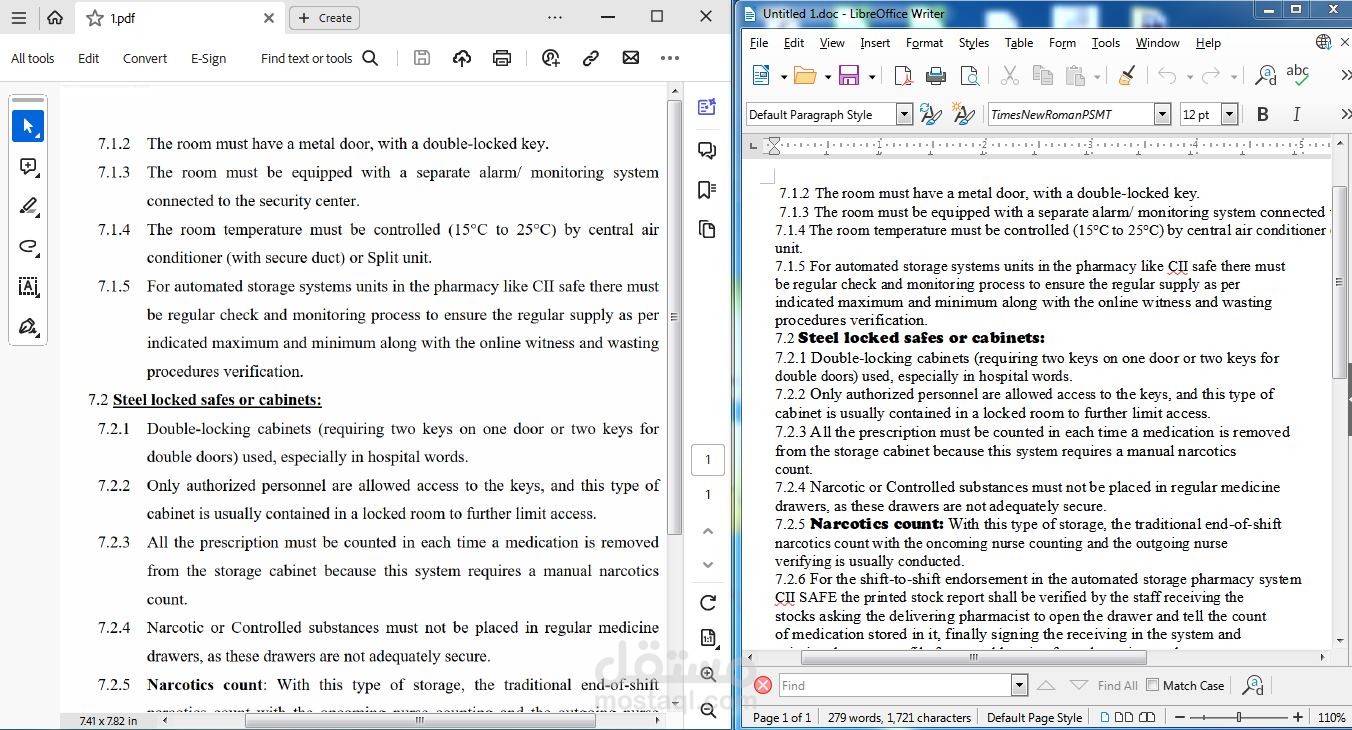The image size is (1352, 730).
Task: Click Update Selected Style icon in Writer
Action: pyautogui.click(x=930, y=114)
